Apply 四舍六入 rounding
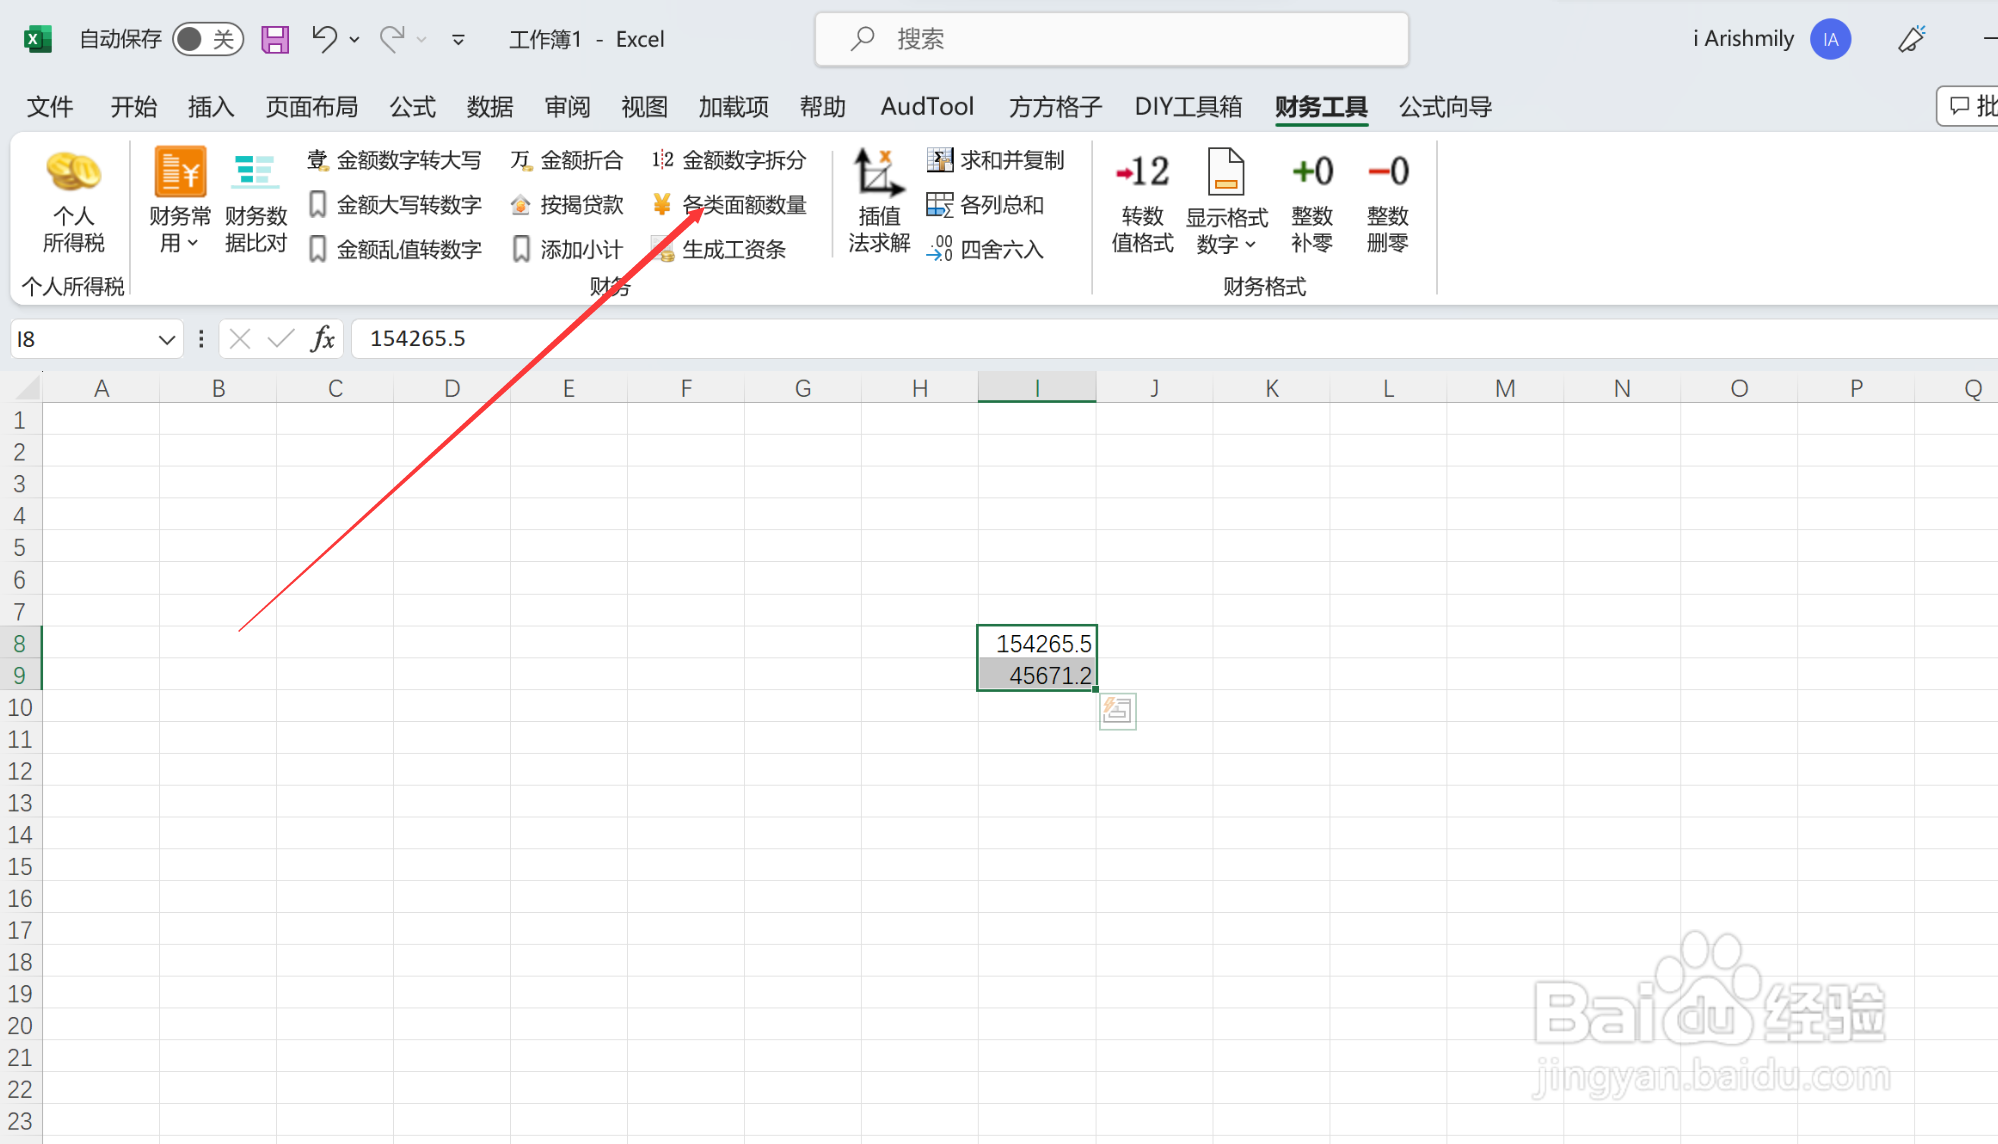The height and width of the screenshot is (1144, 1998). click(986, 249)
